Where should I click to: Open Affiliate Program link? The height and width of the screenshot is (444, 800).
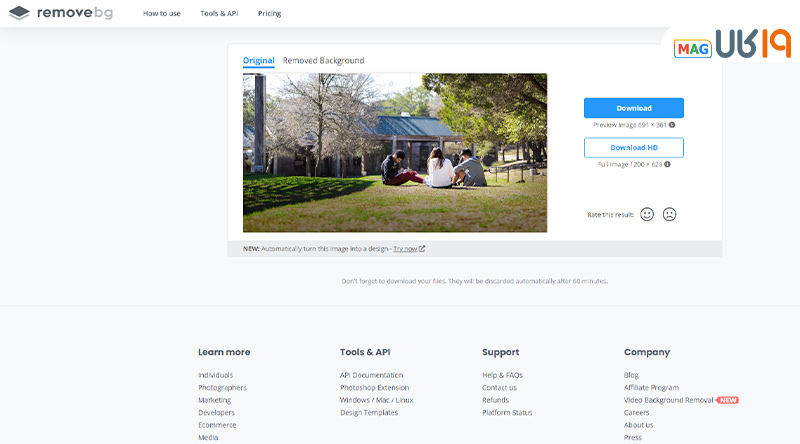652,388
